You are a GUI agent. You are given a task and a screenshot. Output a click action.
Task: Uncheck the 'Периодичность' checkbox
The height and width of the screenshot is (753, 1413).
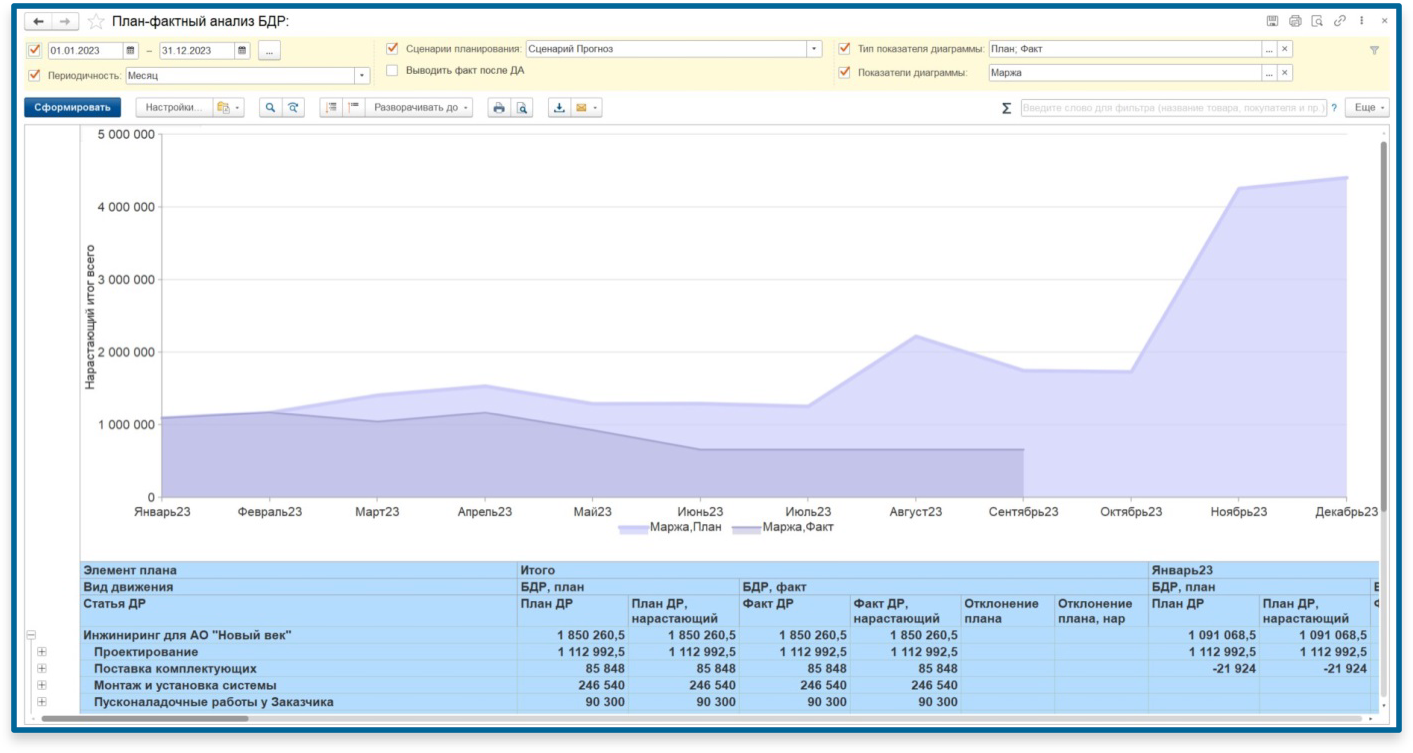[35, 75]
